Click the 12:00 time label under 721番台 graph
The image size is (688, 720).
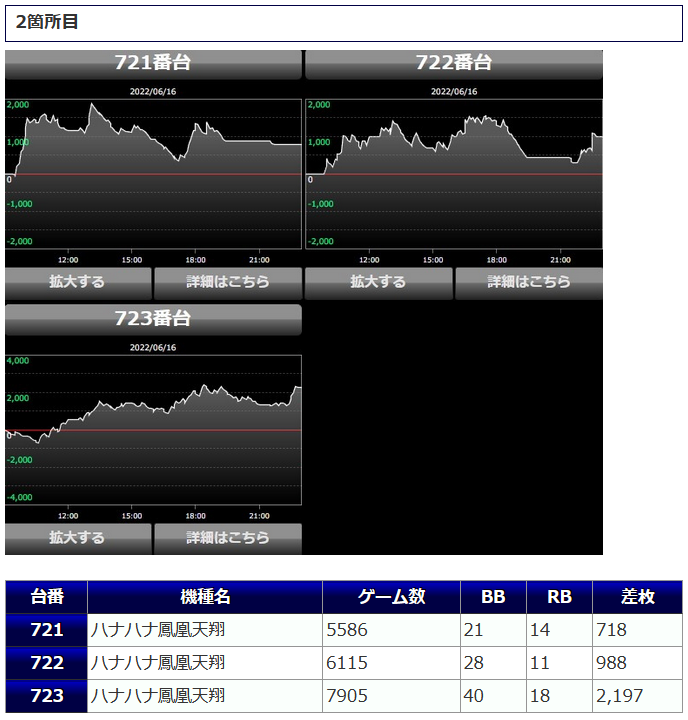tap(68, 260)
